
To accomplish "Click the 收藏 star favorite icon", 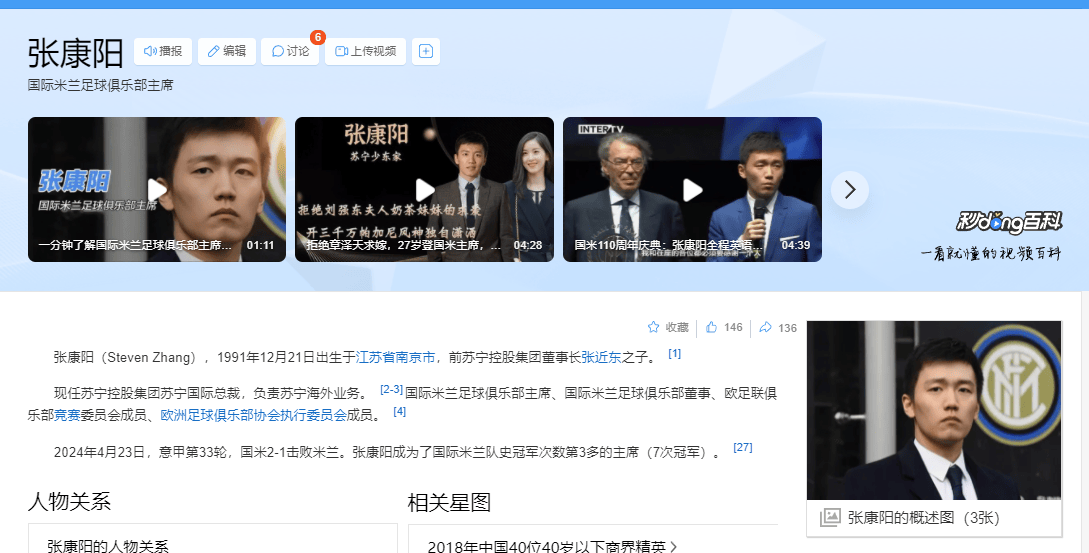I will pos(653,327).
